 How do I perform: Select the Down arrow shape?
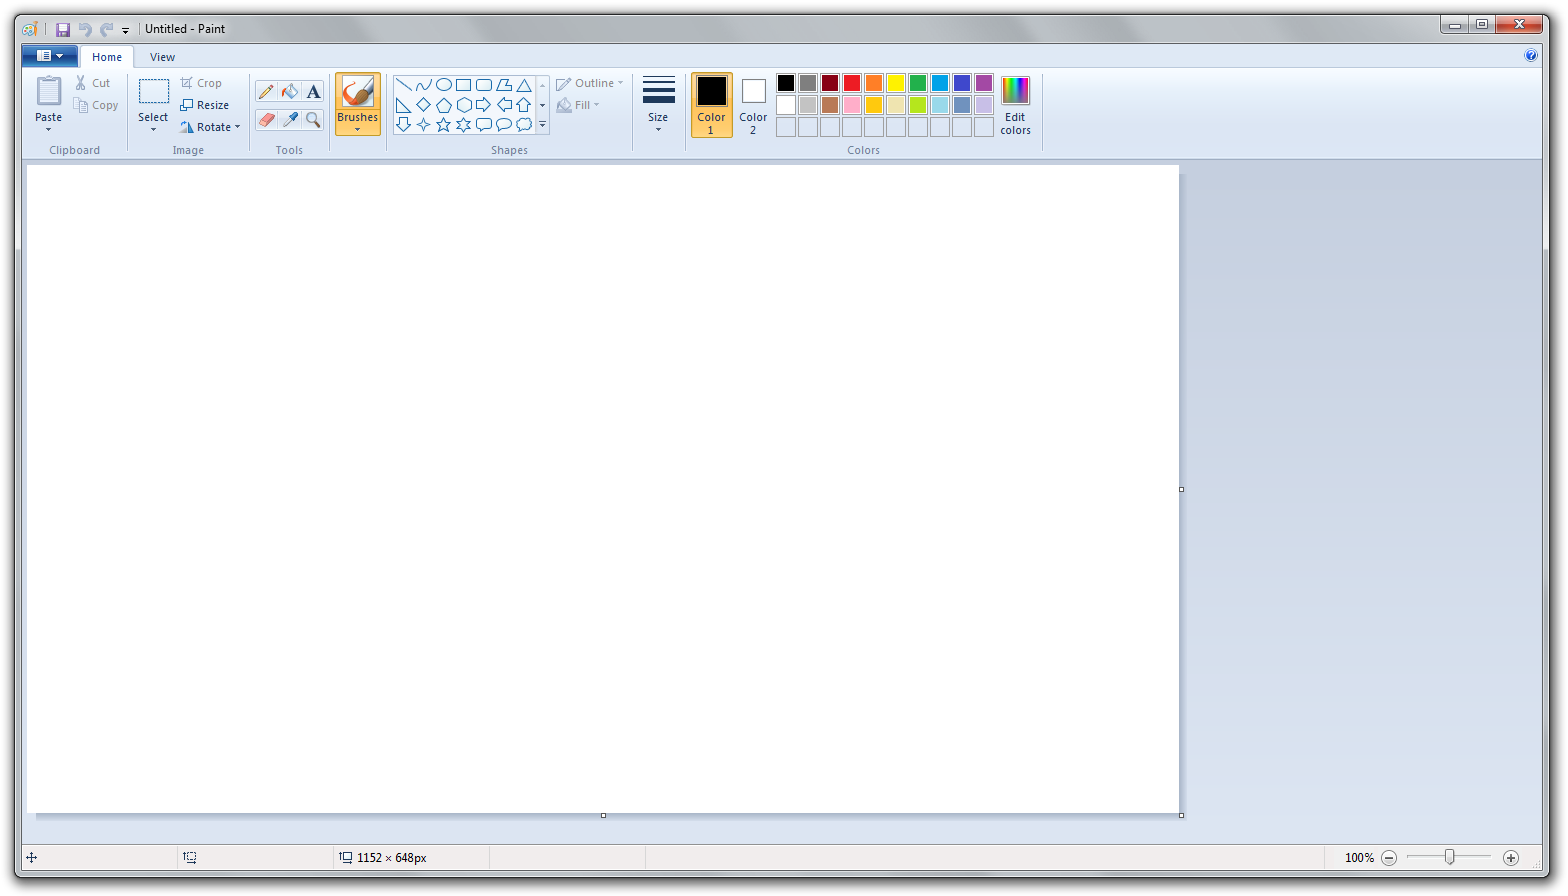point(403,125)
